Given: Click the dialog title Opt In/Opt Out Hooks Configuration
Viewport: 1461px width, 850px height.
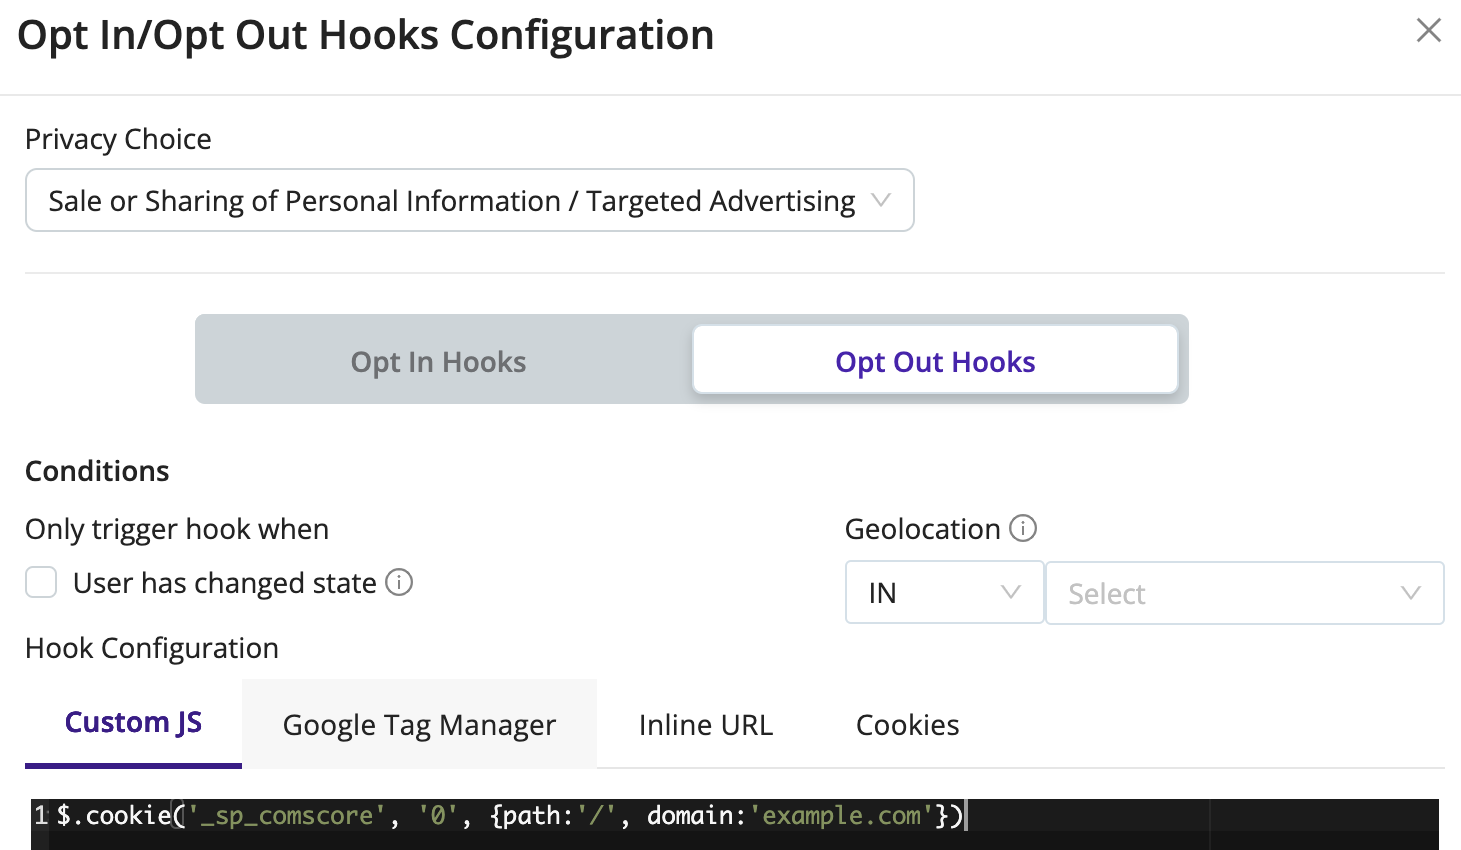Looking at the screenshot, I should coord(366,36).
